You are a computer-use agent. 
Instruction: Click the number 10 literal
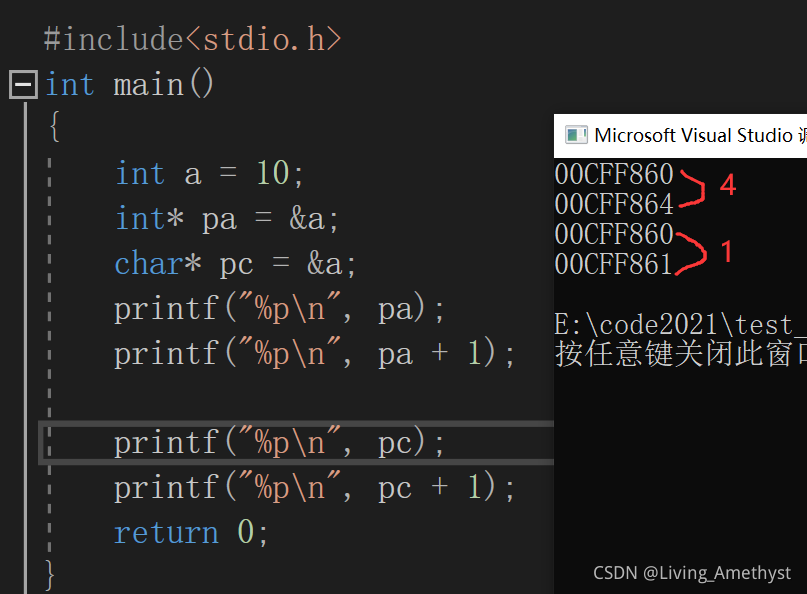click(273, 173)
